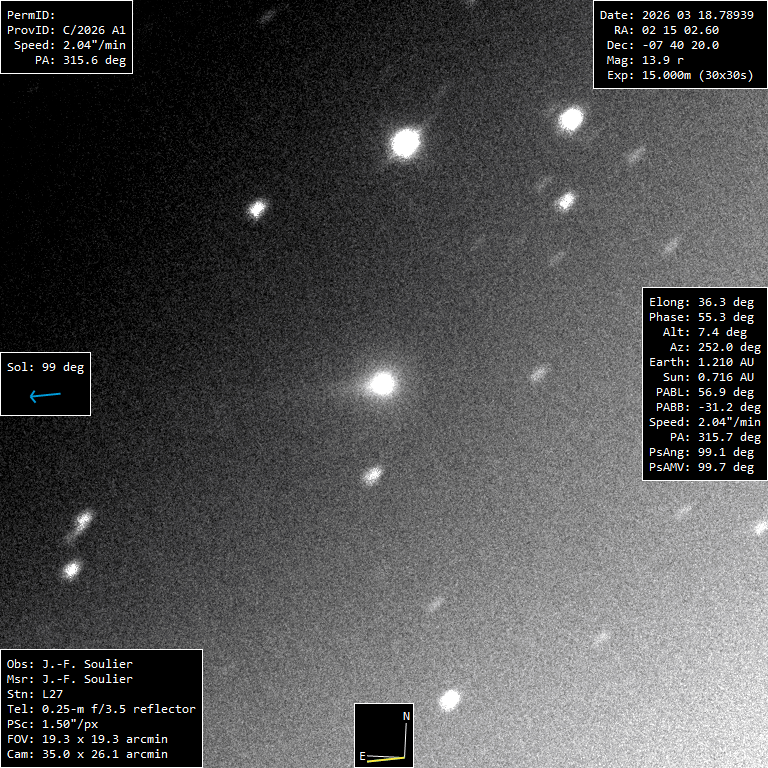Screen dimensions: 768x768
Task: Click the Obs: J.-F. Soulier line
Action: pyautogui.click(x=70, y=664)
